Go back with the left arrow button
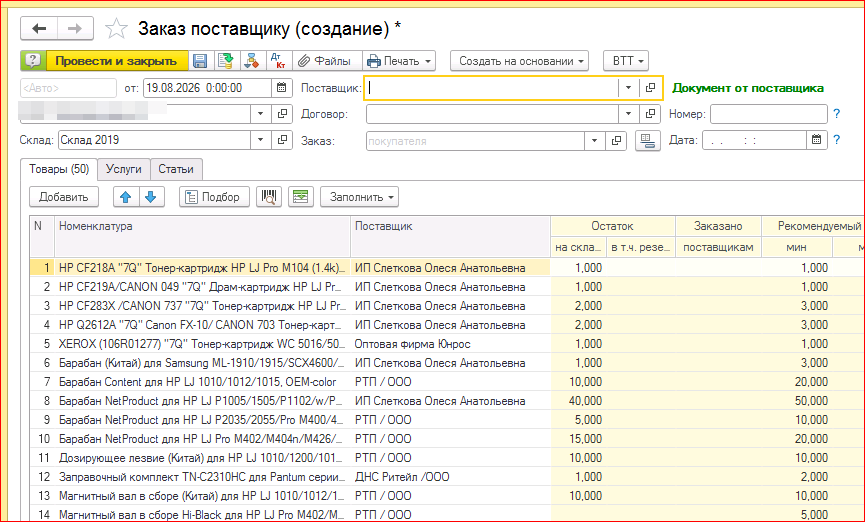Viewport: 865px width, 522px height. 39,29
